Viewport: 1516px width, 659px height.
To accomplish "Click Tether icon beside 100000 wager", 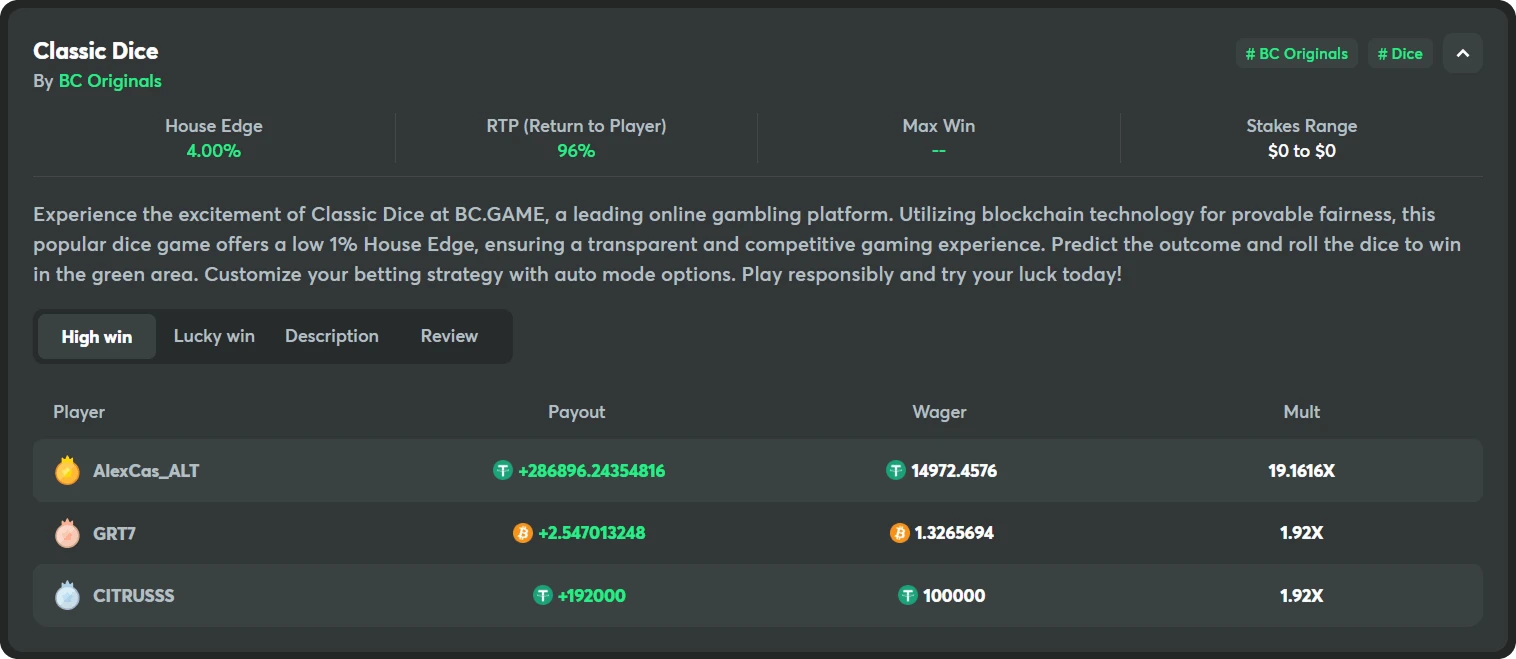I will [x=908, y=595].
